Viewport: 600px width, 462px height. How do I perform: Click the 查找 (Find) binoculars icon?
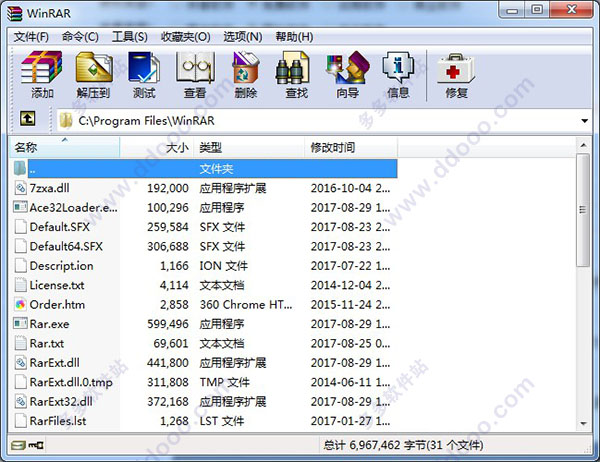pyautogui.click(x=292, y=67)
